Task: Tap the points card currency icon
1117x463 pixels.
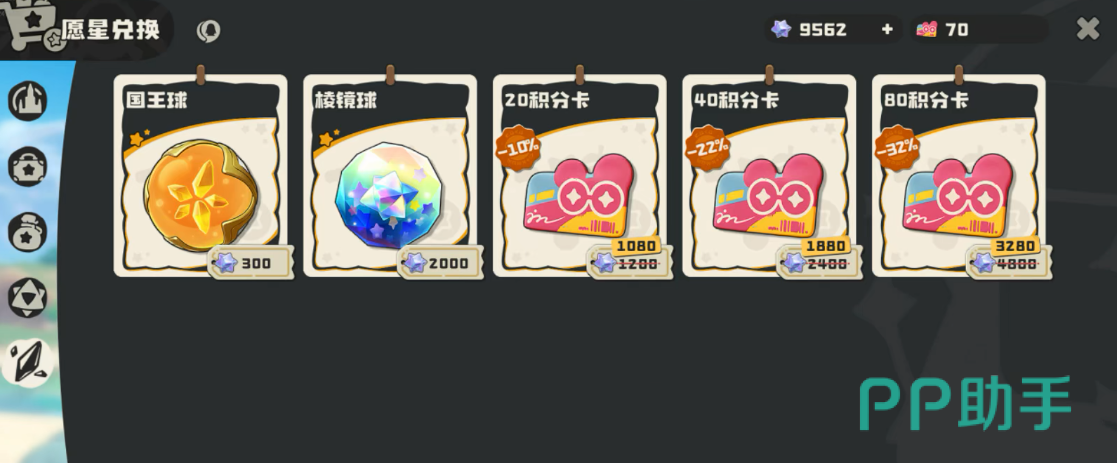Action: (x=927, y=29)
